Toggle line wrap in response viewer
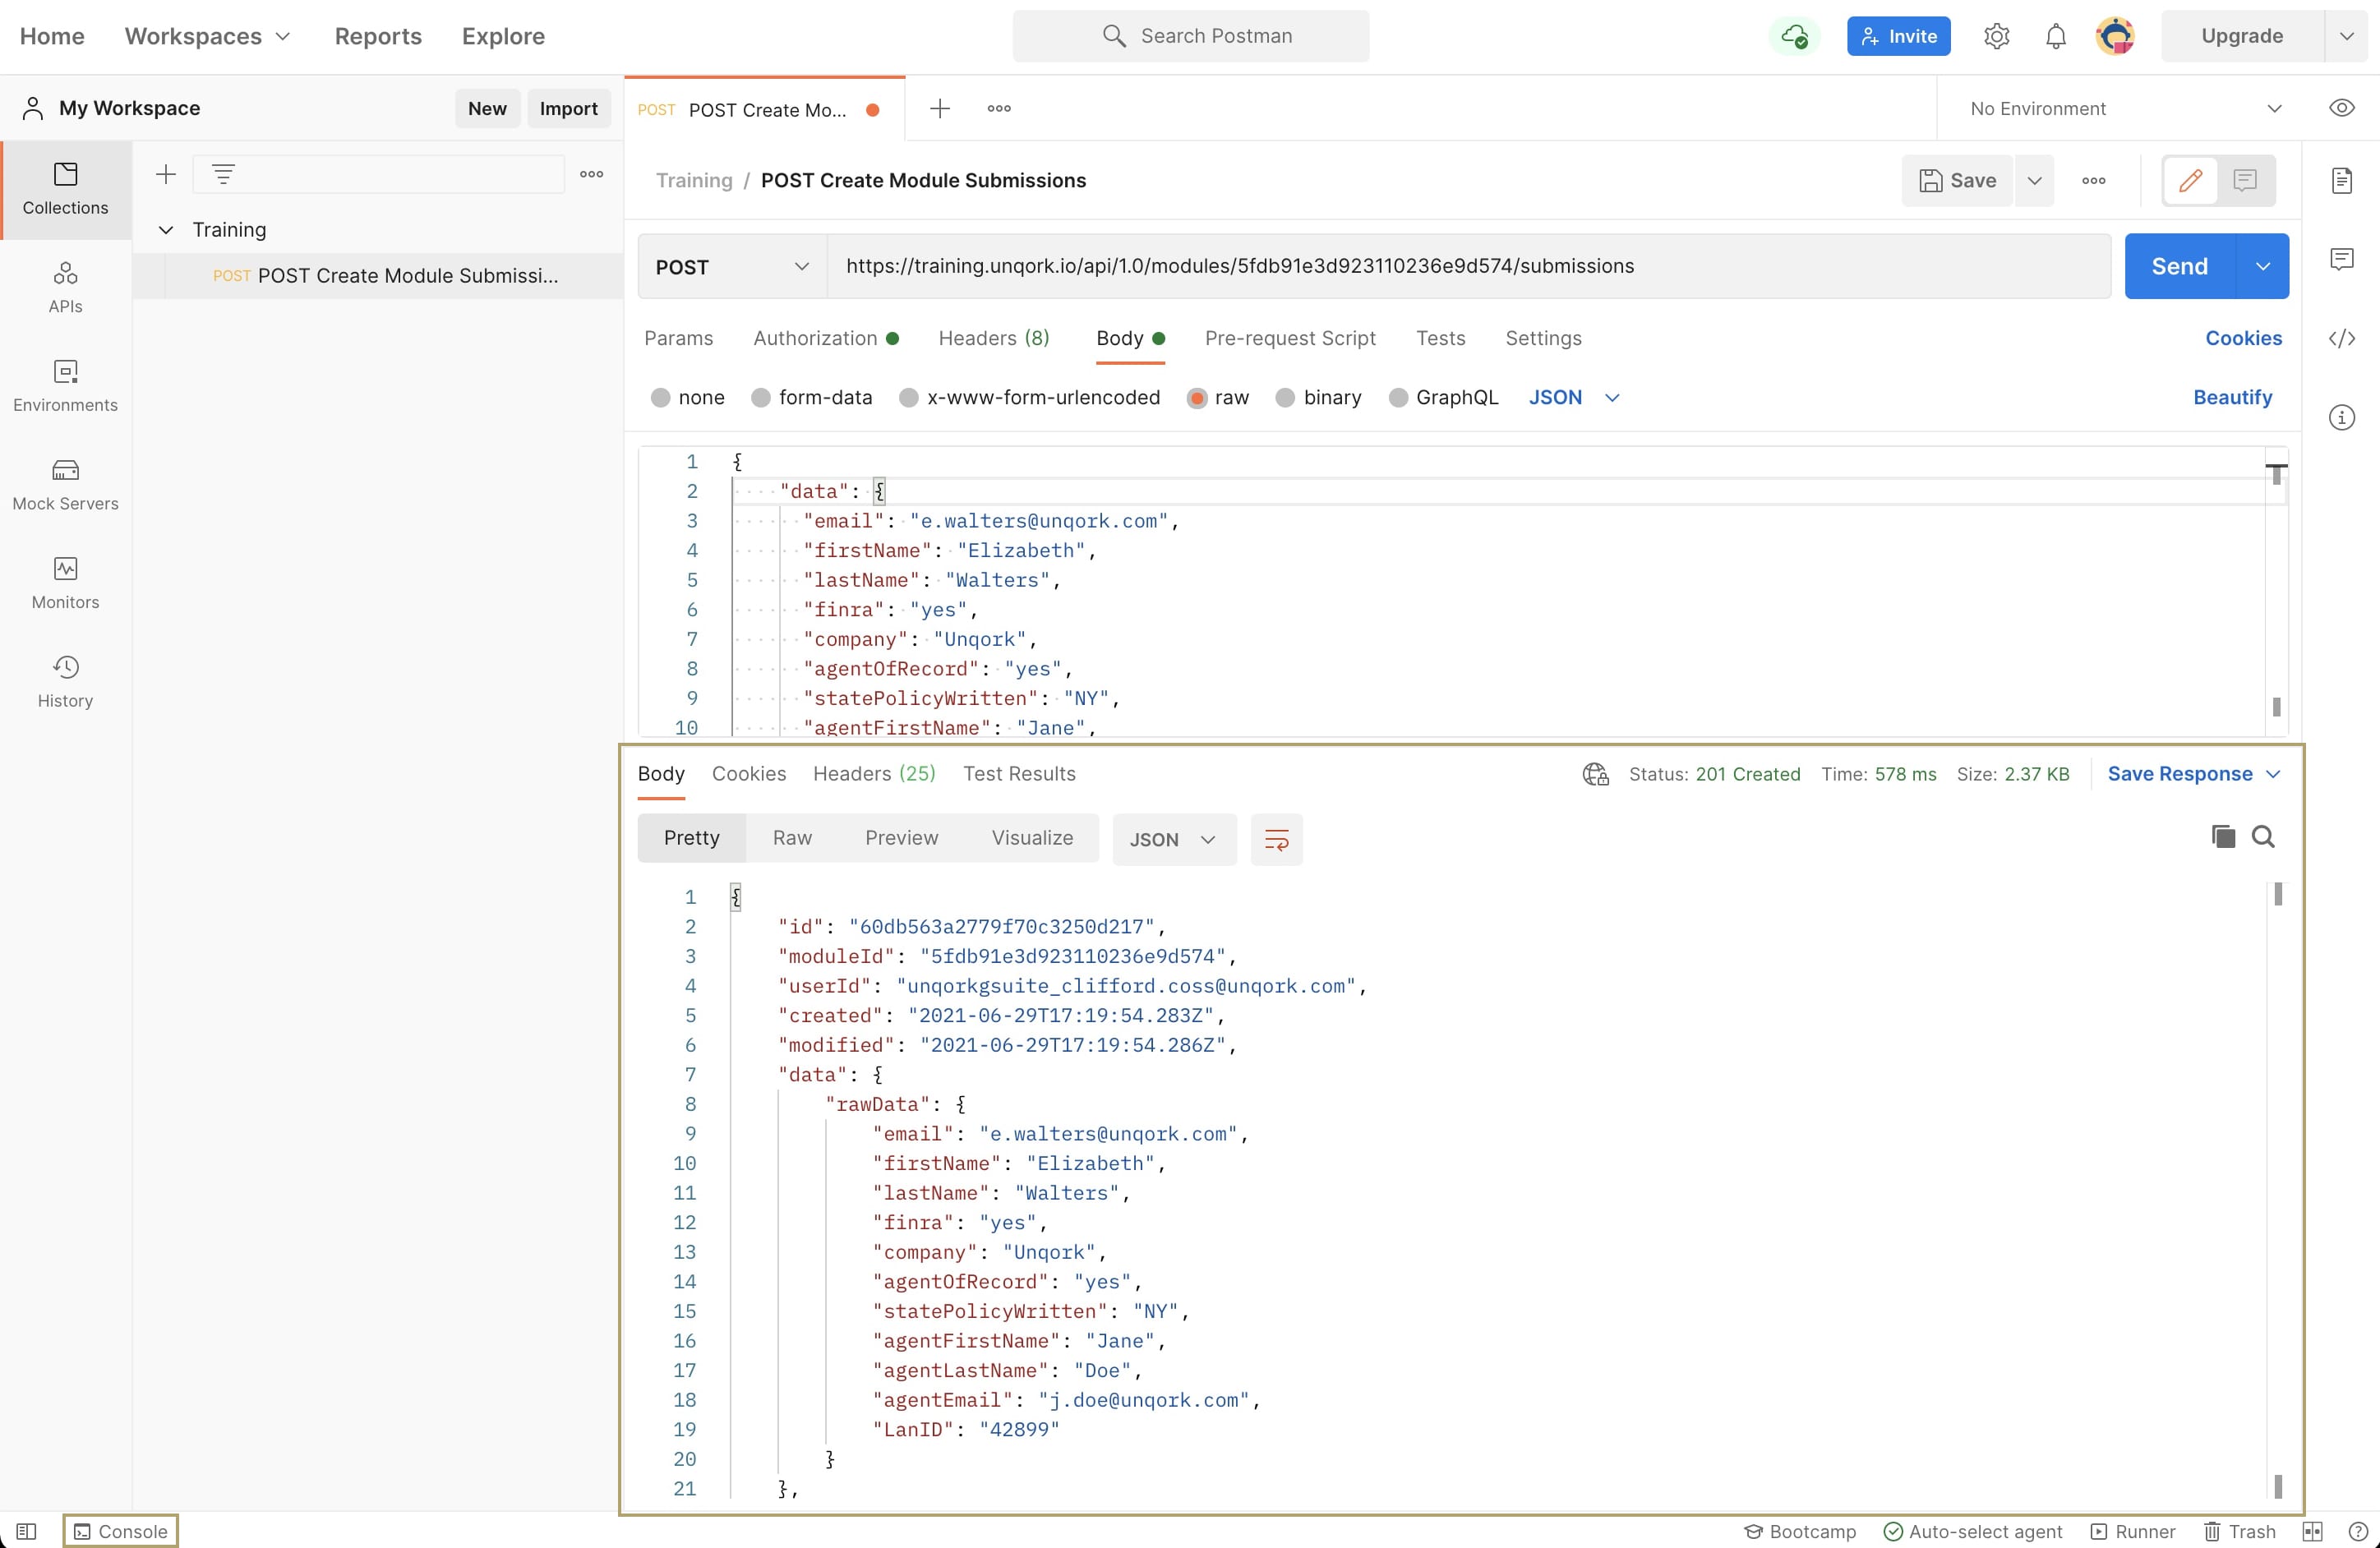The height and width of the screenshot is (1548, 2380). pyautogui.click(x=1276, y=840)
